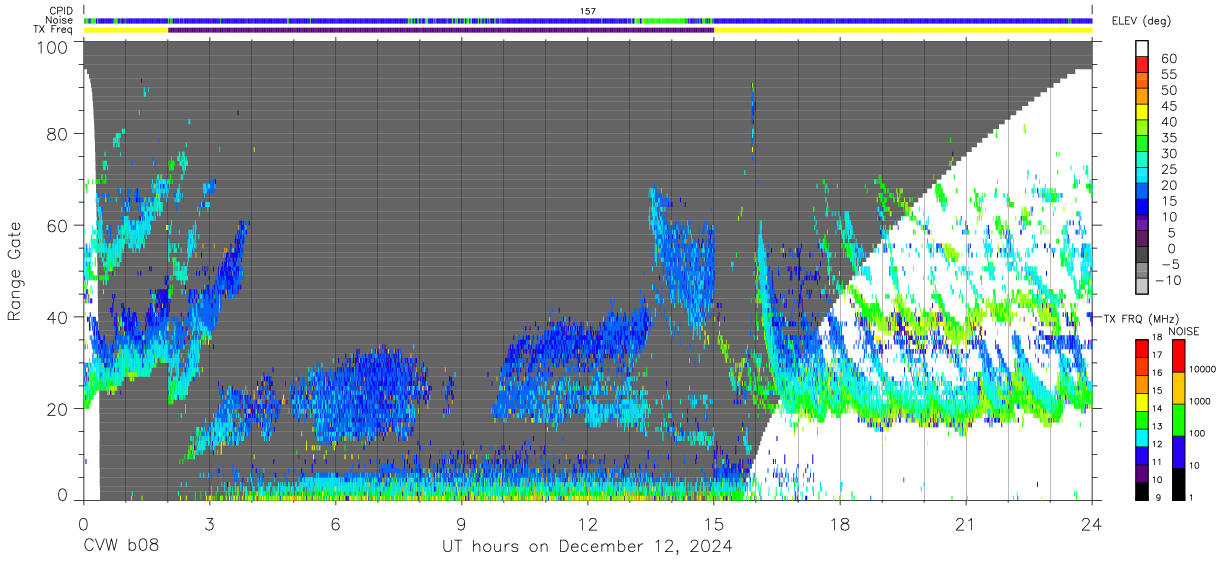This screenshot has height=567, width=1228.
Task: Click the 'CVW b08' radar beam label
Action: coord(120,546)
